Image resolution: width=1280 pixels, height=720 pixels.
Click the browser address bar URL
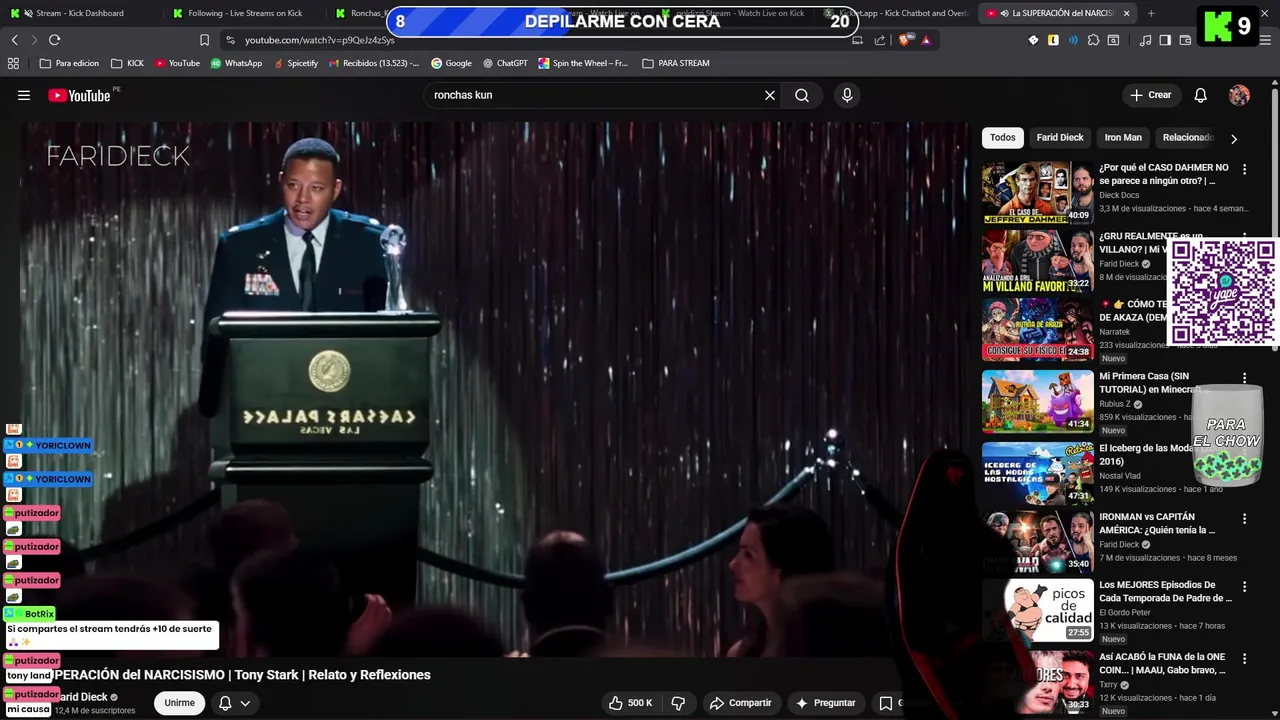320,40
